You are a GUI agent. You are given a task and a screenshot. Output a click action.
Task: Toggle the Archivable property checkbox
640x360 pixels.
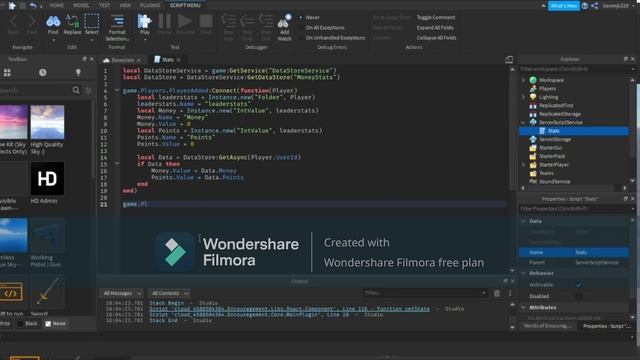point(579,284)
